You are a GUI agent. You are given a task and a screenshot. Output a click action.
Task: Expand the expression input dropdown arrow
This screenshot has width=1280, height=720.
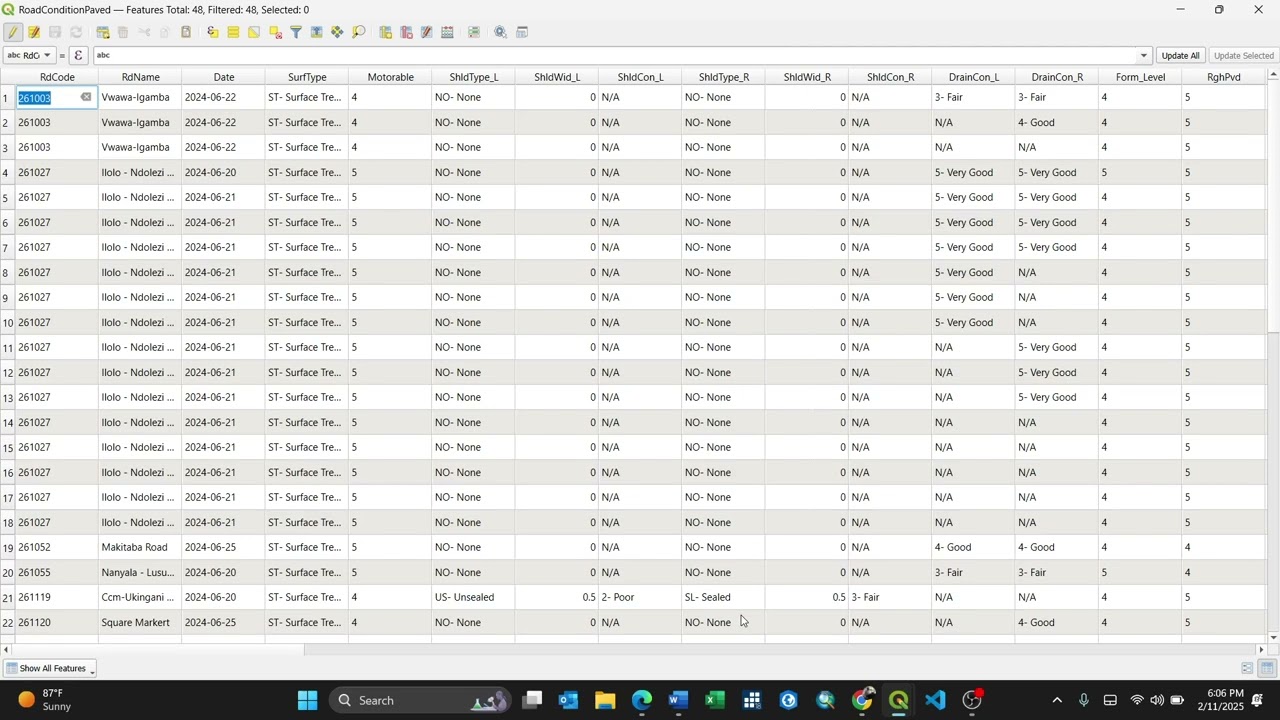tap(1144, 56)
